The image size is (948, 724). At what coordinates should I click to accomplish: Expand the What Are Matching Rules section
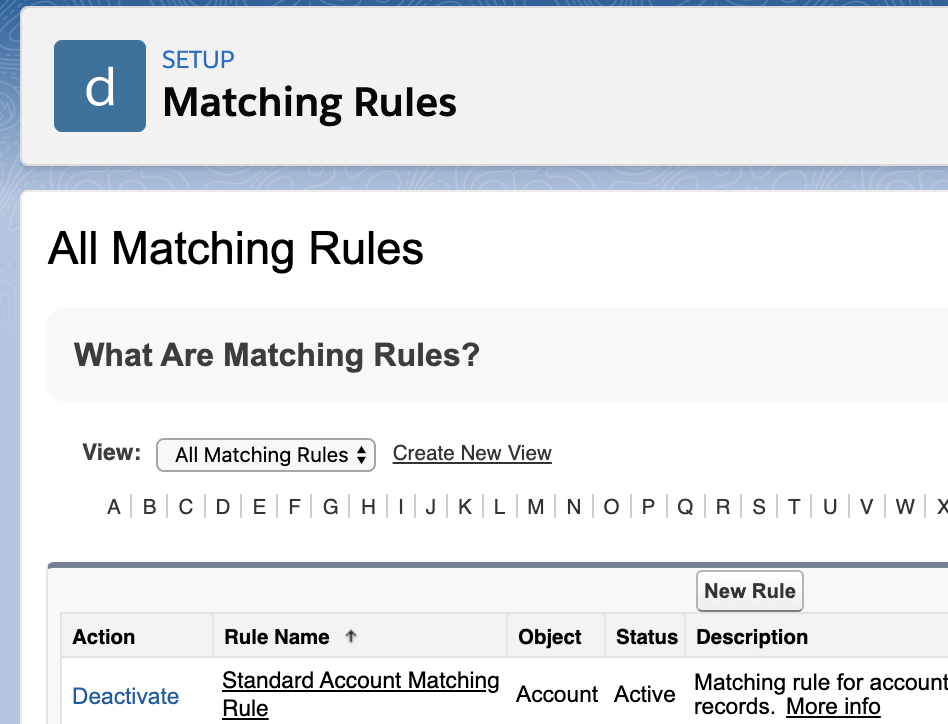click(277, 355)
